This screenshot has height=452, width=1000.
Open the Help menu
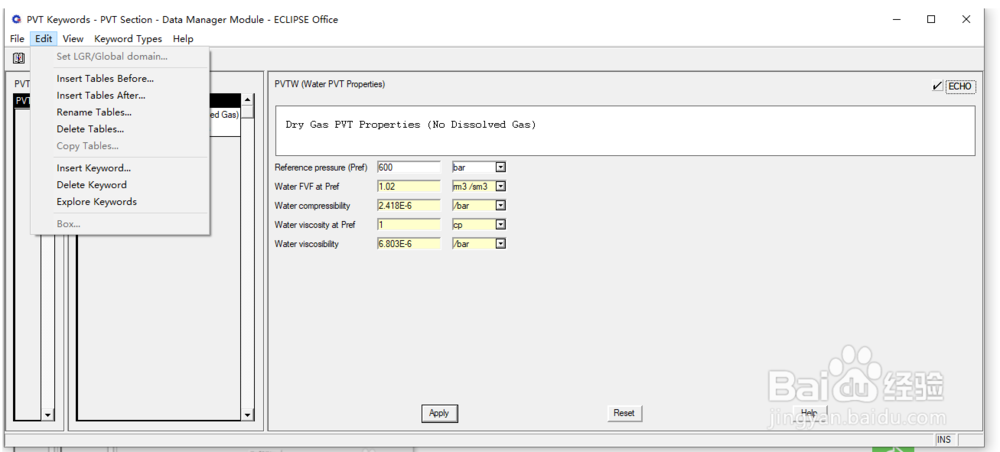point(183,39)
